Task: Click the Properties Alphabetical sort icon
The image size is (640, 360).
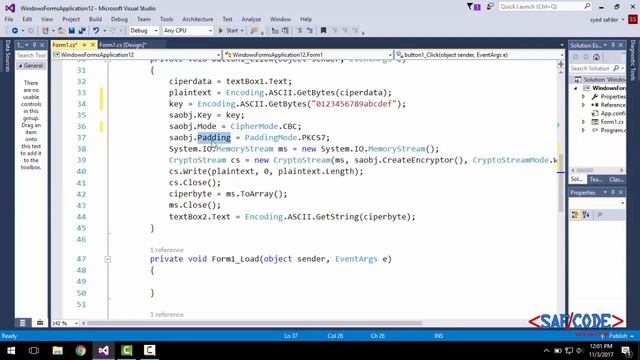Action: coord(586,215)
